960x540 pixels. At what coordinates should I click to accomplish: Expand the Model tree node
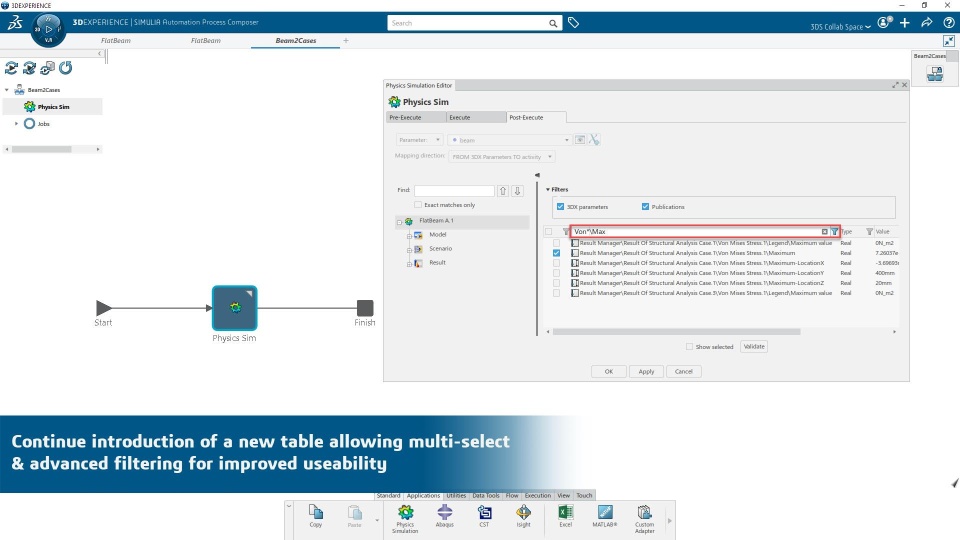[x=409, y=236]
